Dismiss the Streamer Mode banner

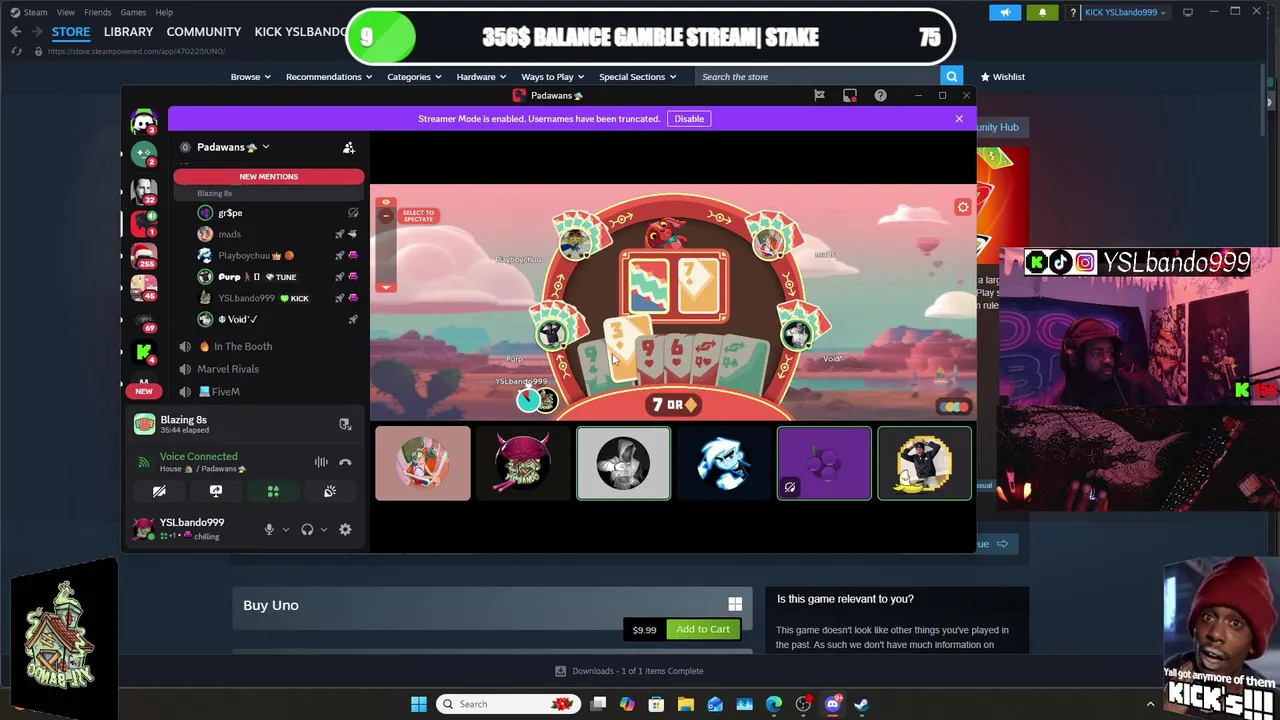959,119
